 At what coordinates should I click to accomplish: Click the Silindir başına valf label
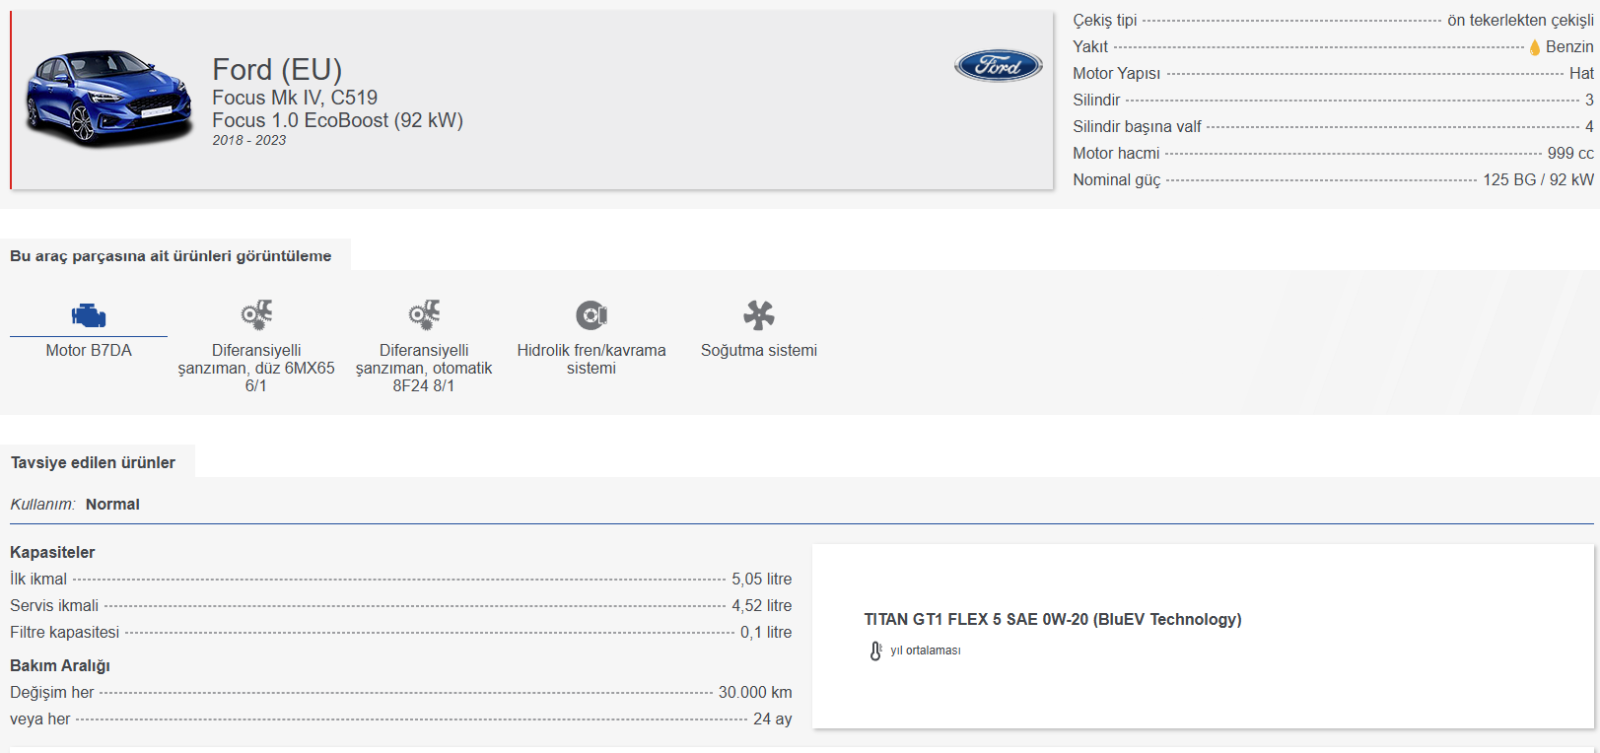tap(1137, 127)
